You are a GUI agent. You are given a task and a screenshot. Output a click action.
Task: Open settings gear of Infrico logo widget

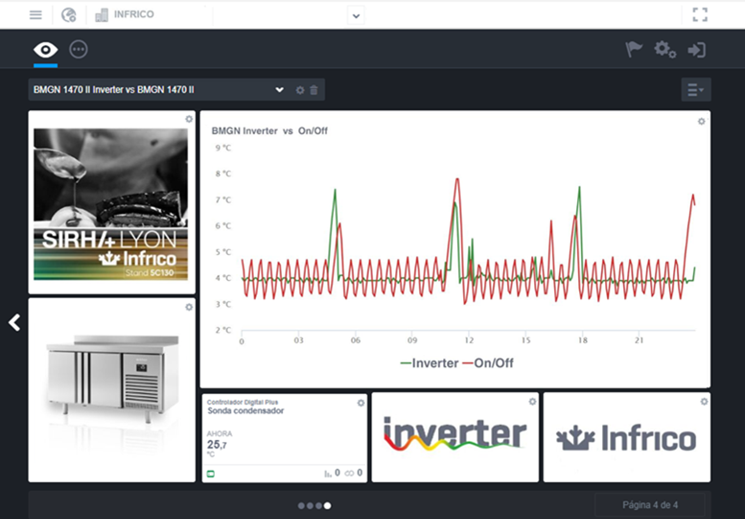point(704,402)
